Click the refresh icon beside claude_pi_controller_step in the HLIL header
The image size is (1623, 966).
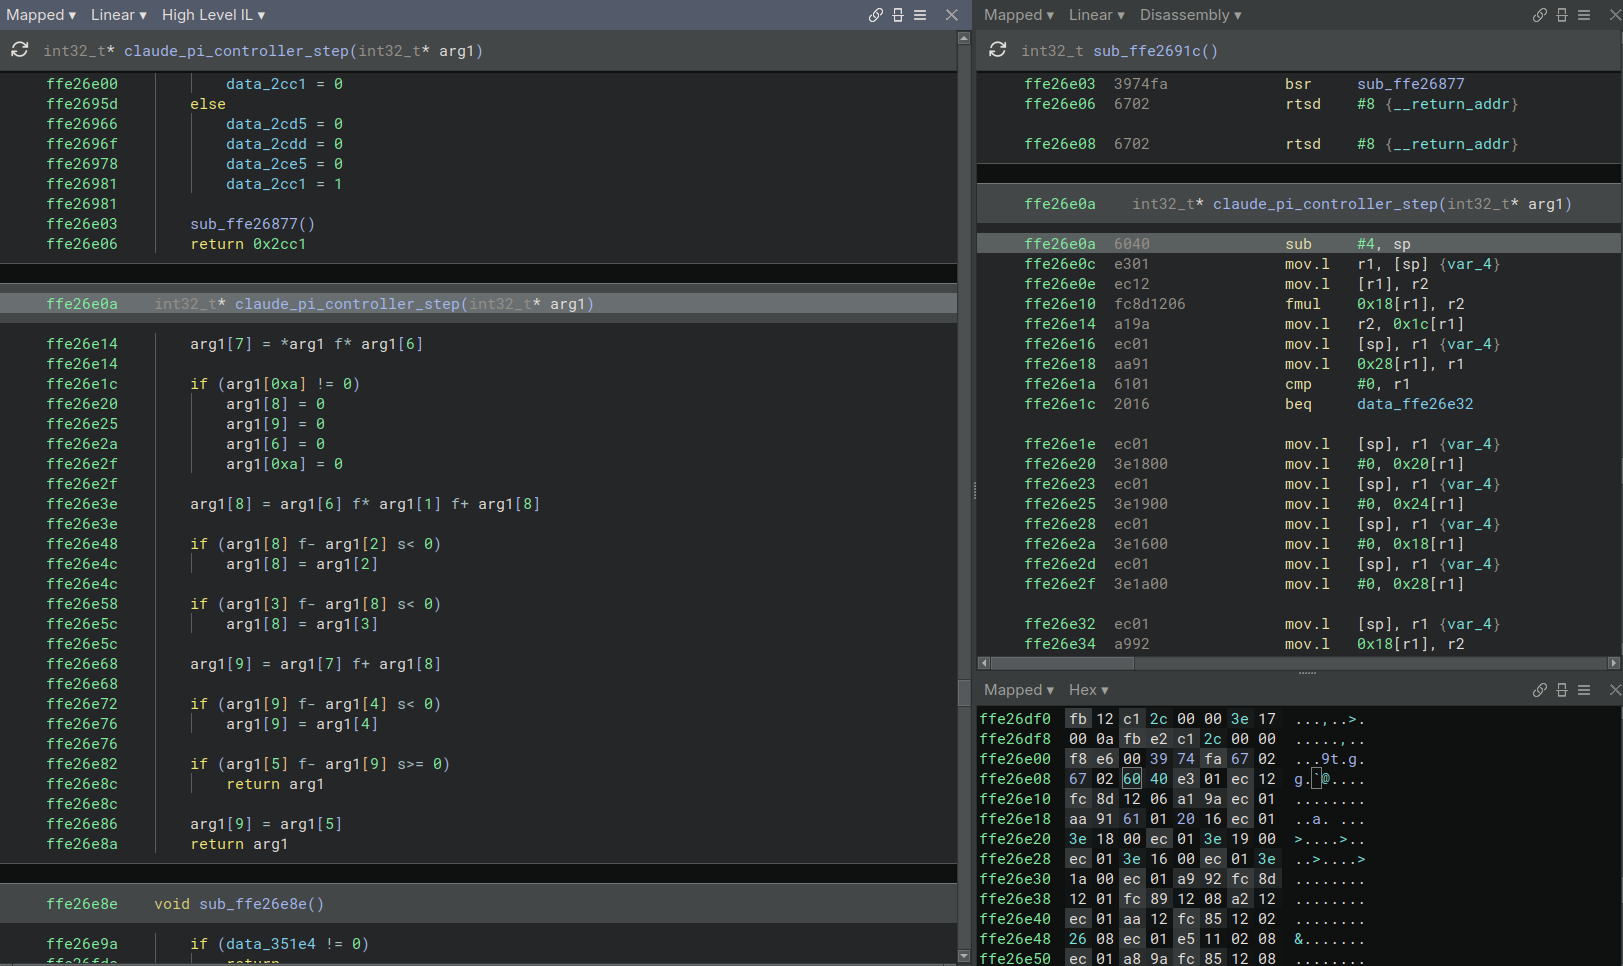coord(19,50)
